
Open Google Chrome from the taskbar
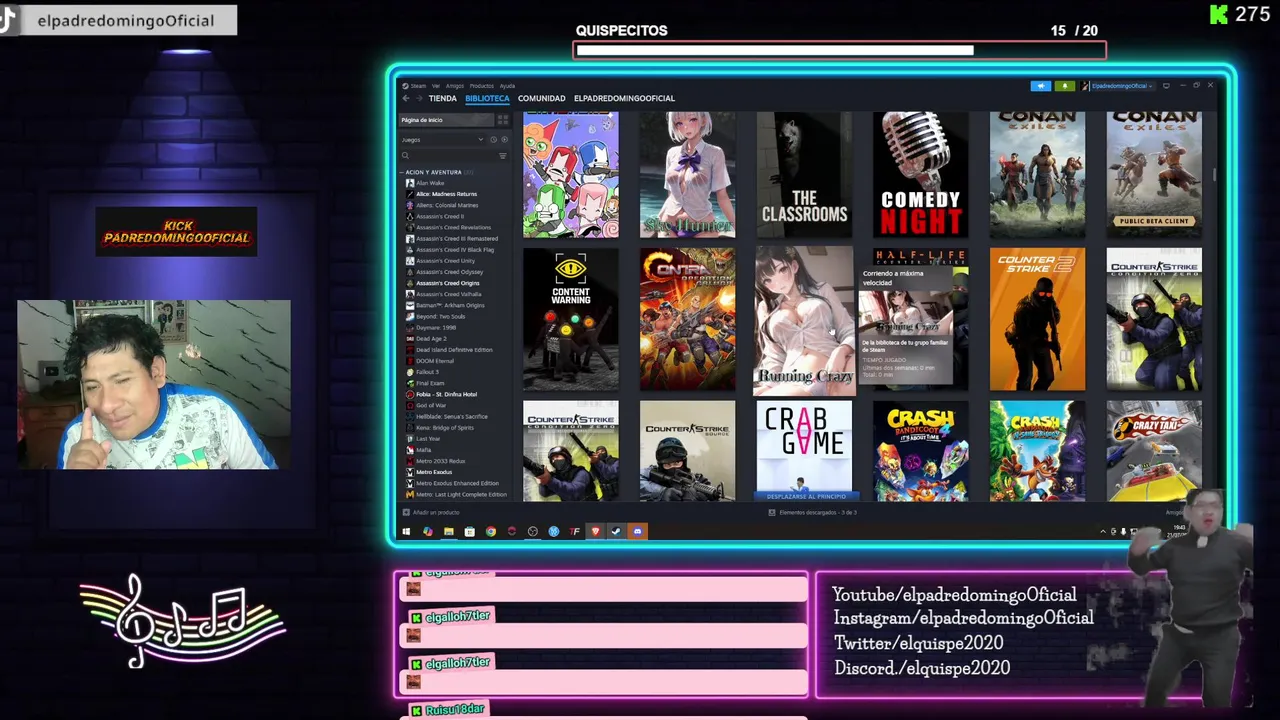tap(491, 531)
